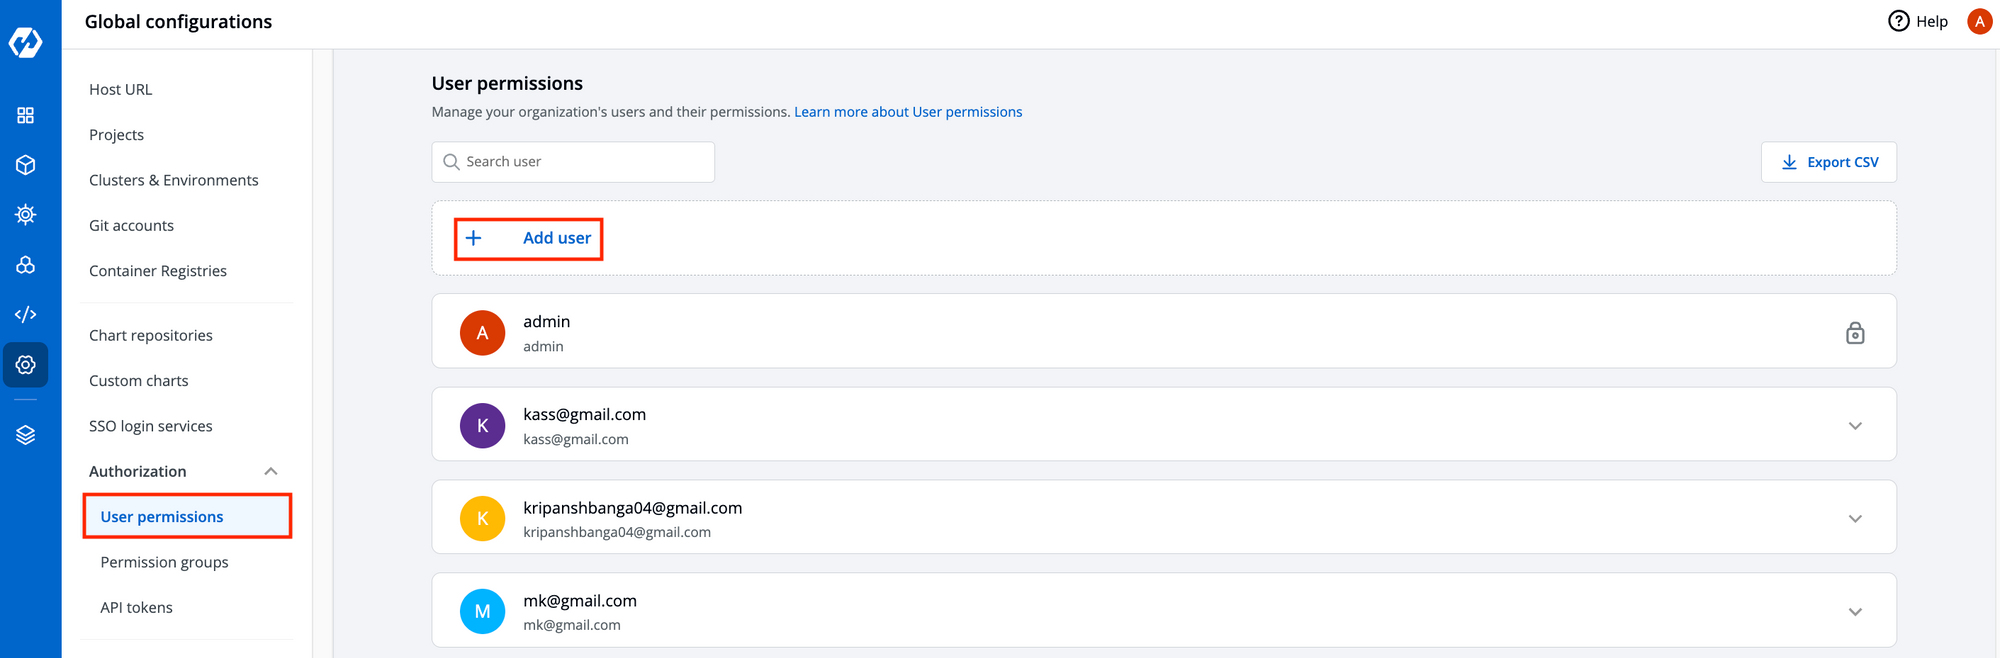This screenshot has width=2000, height=658.
Task: Open Learn more about User permissions link
Action: click(x=908, y=112)
